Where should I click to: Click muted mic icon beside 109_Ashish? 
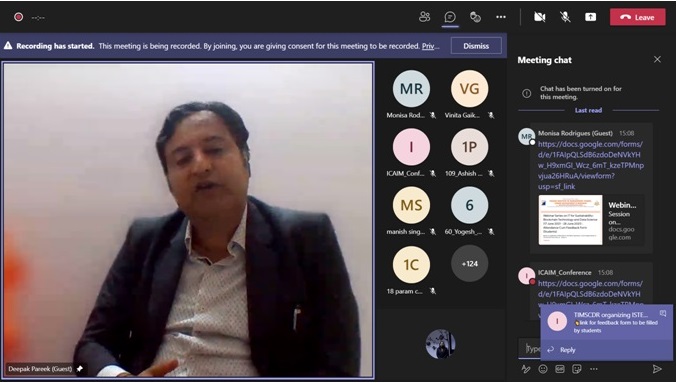click(x=491, y=174)
